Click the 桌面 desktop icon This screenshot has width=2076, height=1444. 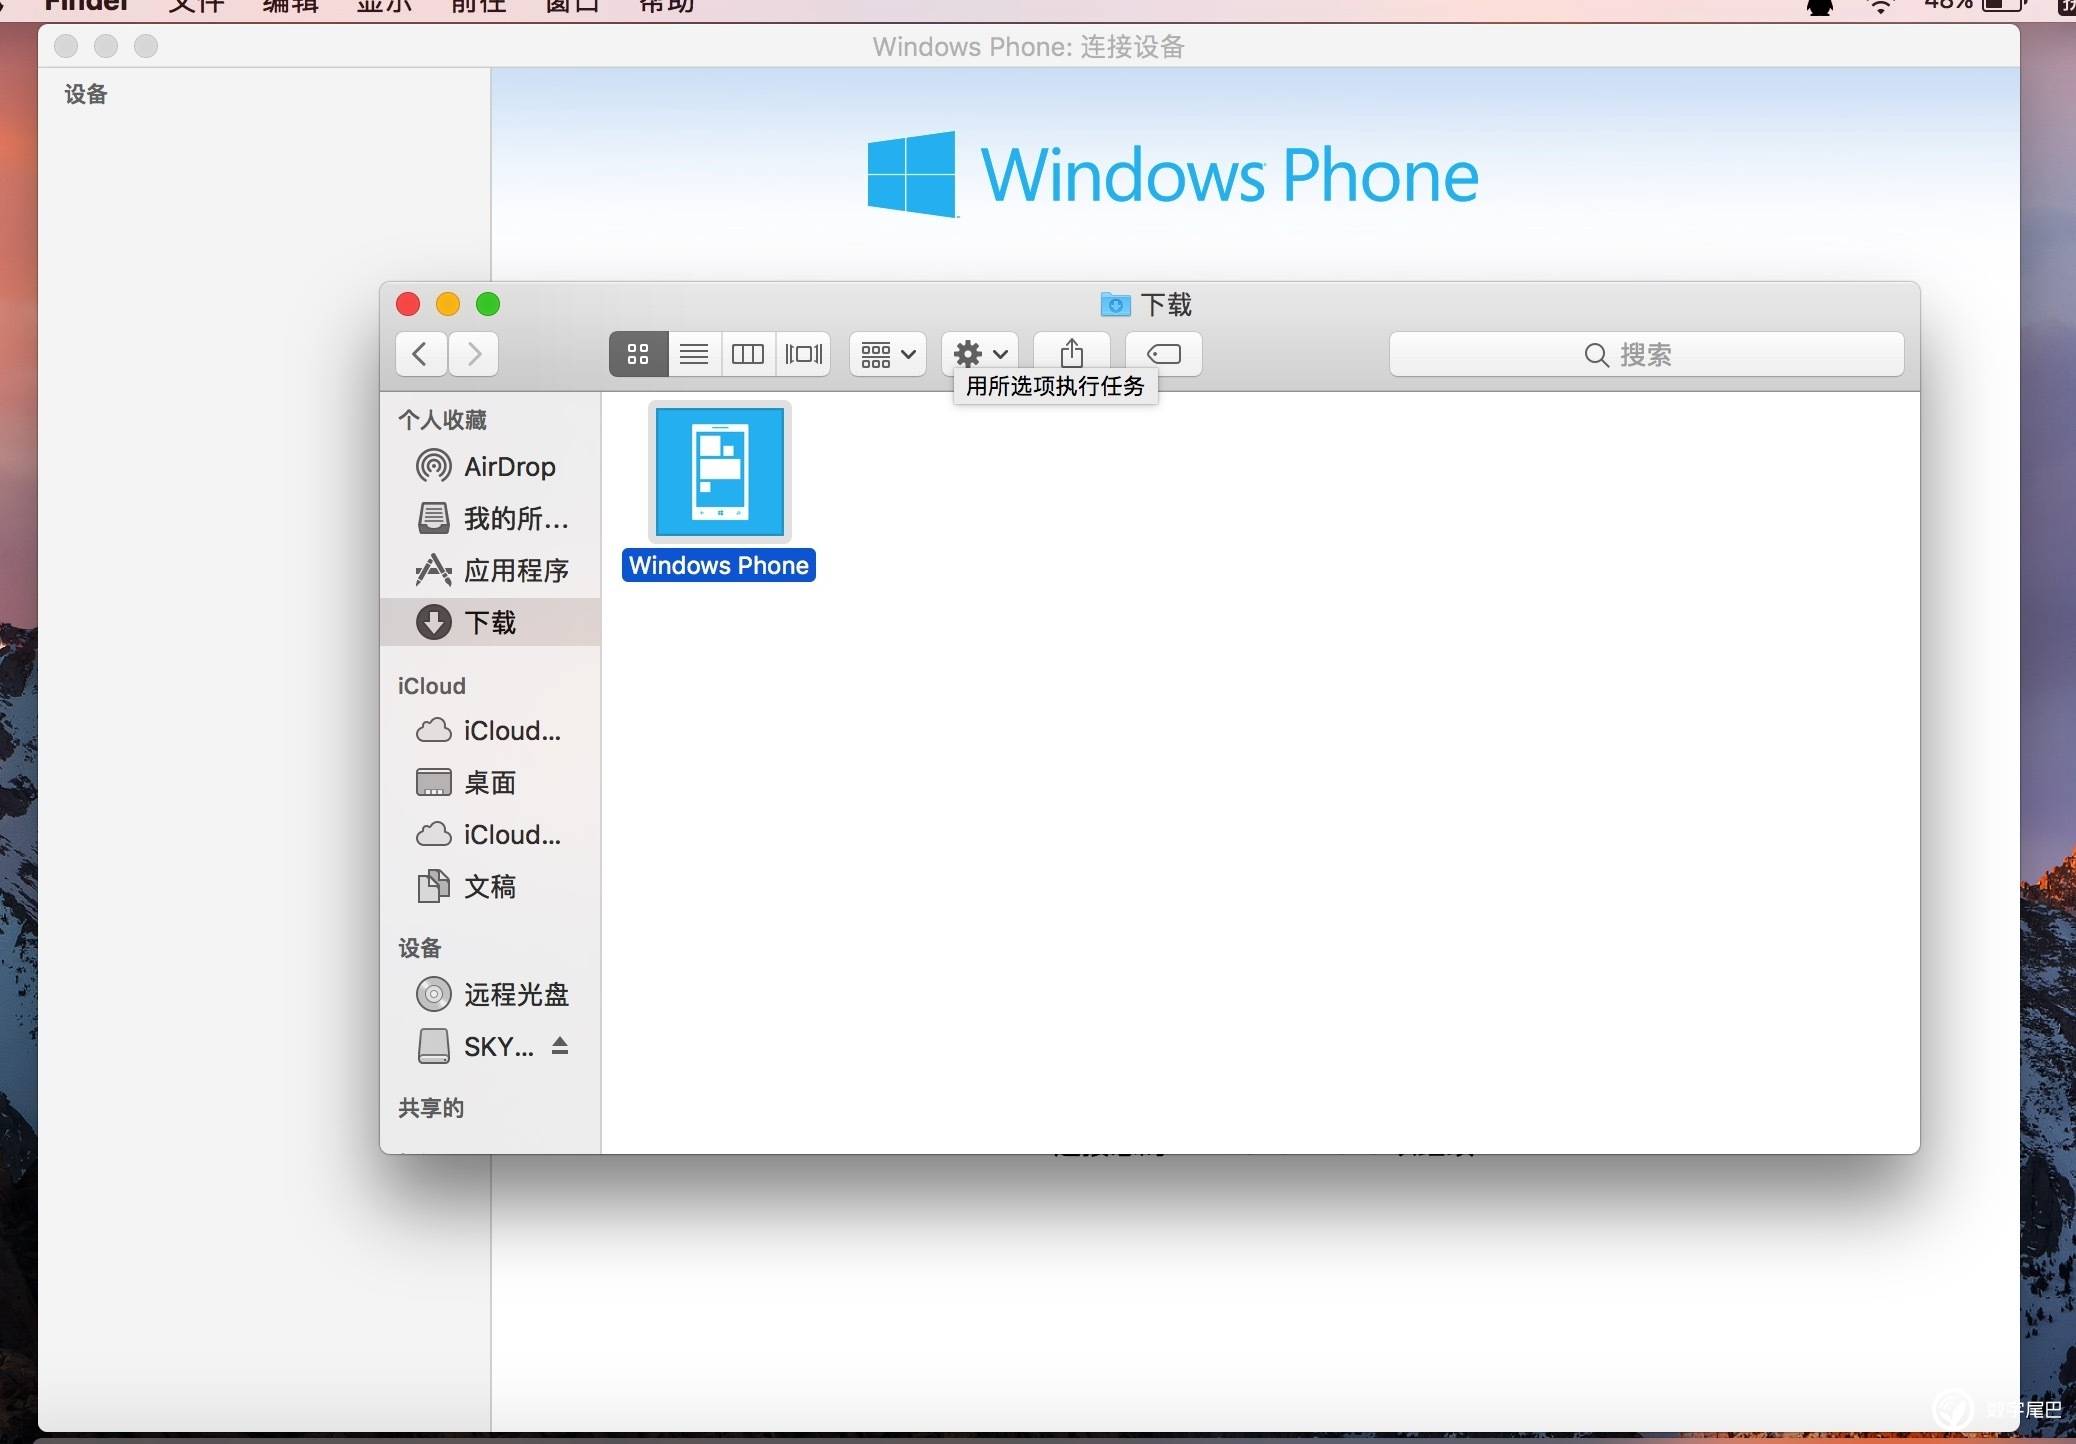click(433, 782)
